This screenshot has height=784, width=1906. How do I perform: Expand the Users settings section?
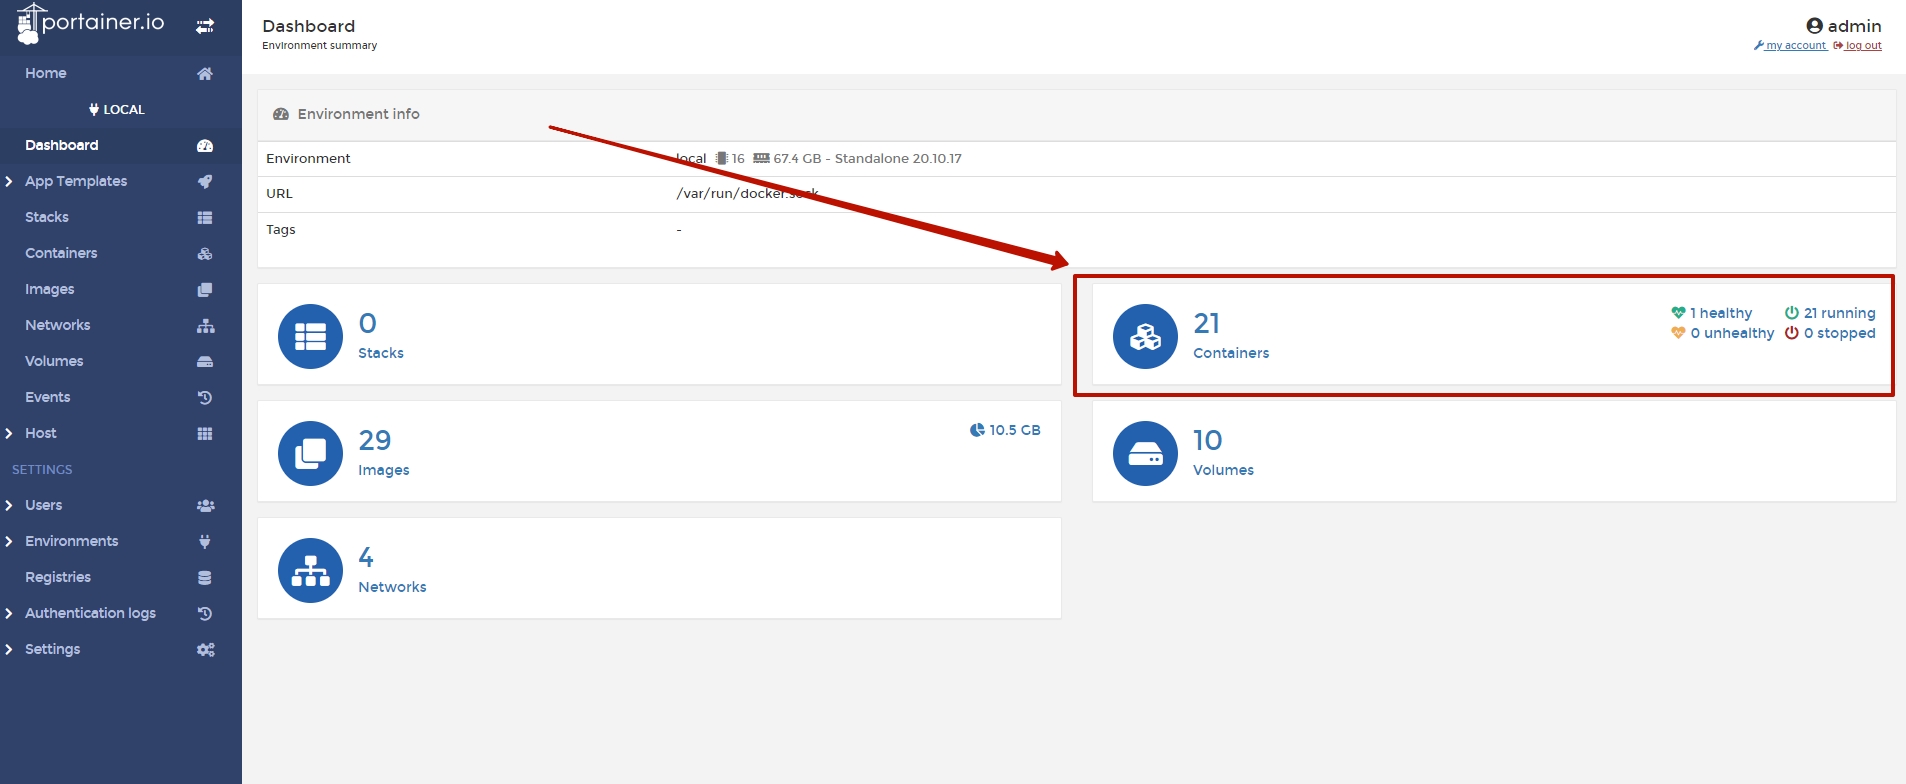[9, 506]
